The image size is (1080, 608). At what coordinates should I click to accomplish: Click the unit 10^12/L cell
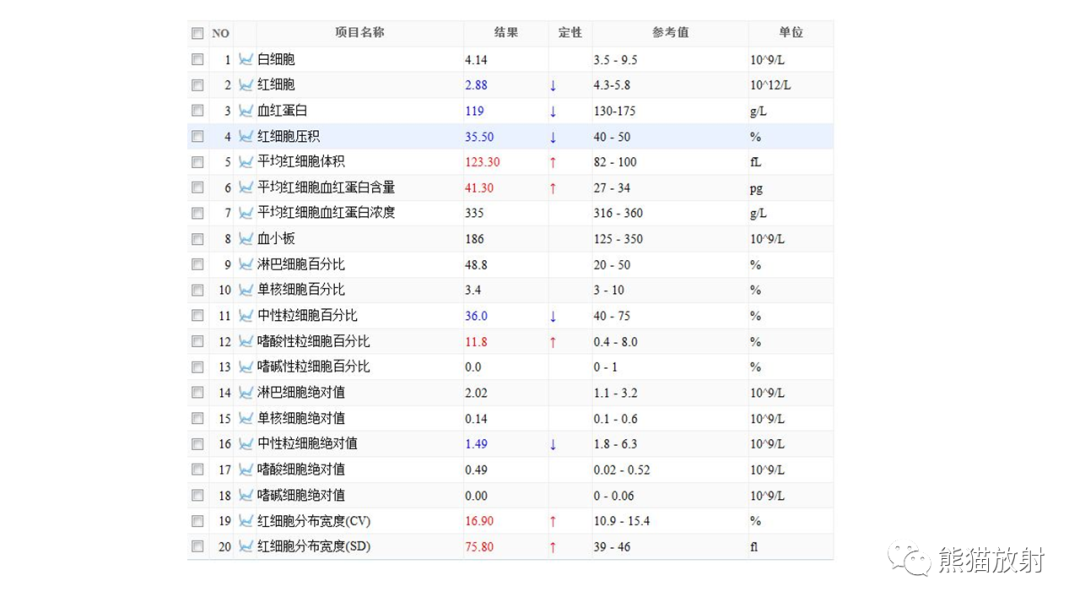click(770, 85)
